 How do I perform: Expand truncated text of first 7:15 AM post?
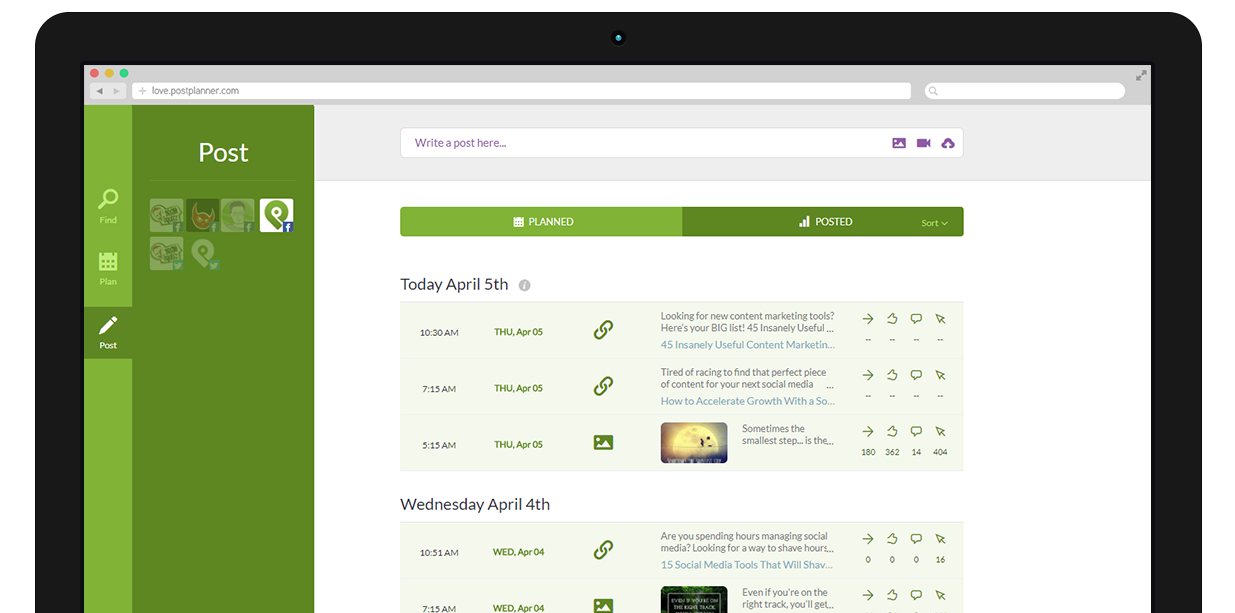pyautogui.click(x=830, y=385)
